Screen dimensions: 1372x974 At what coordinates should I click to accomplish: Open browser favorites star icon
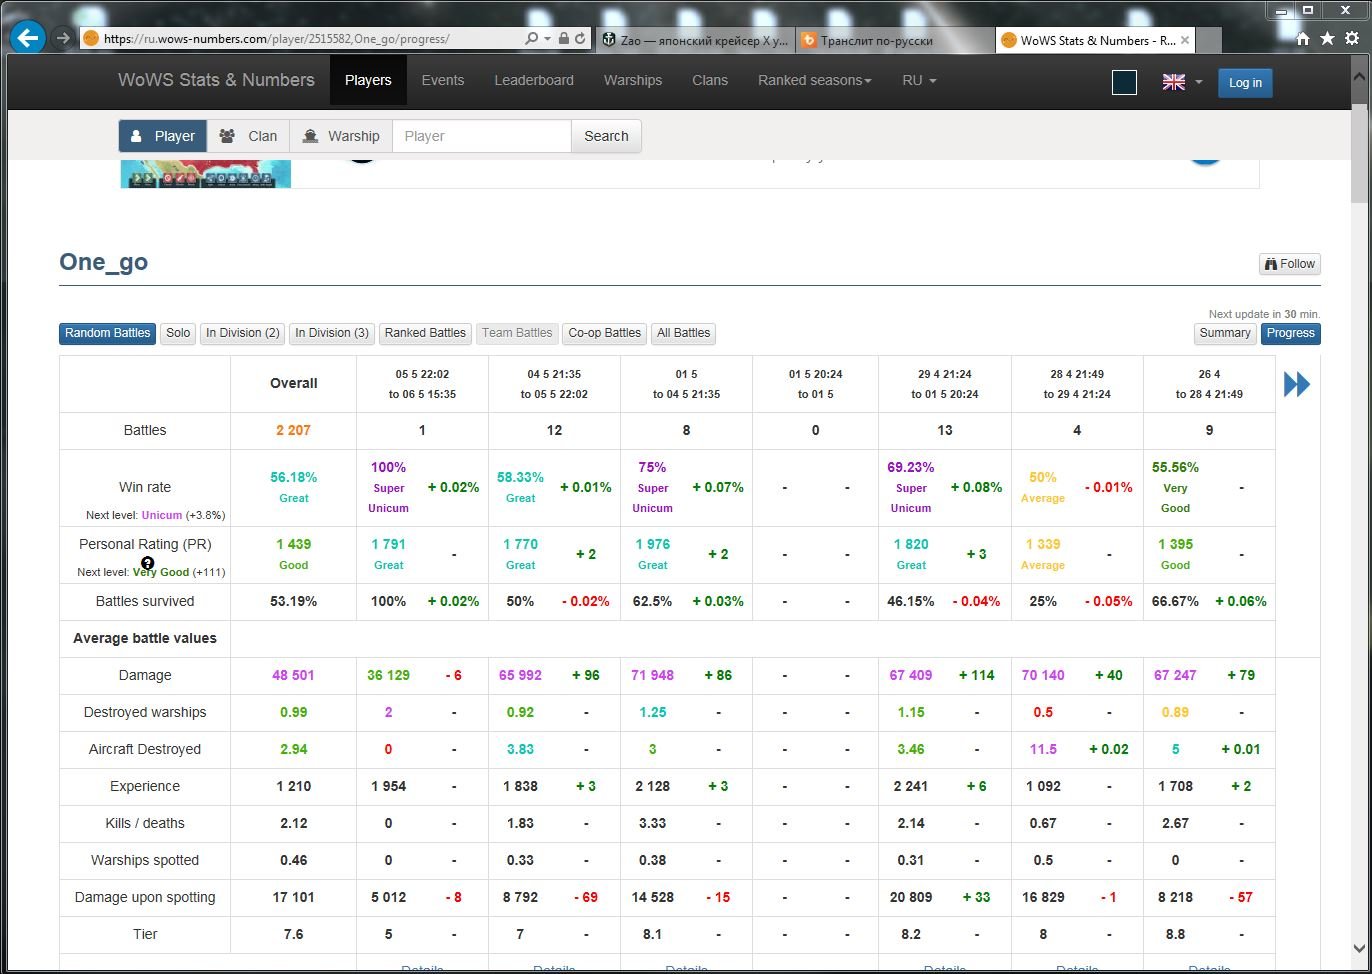click(x=1327, y=38)
